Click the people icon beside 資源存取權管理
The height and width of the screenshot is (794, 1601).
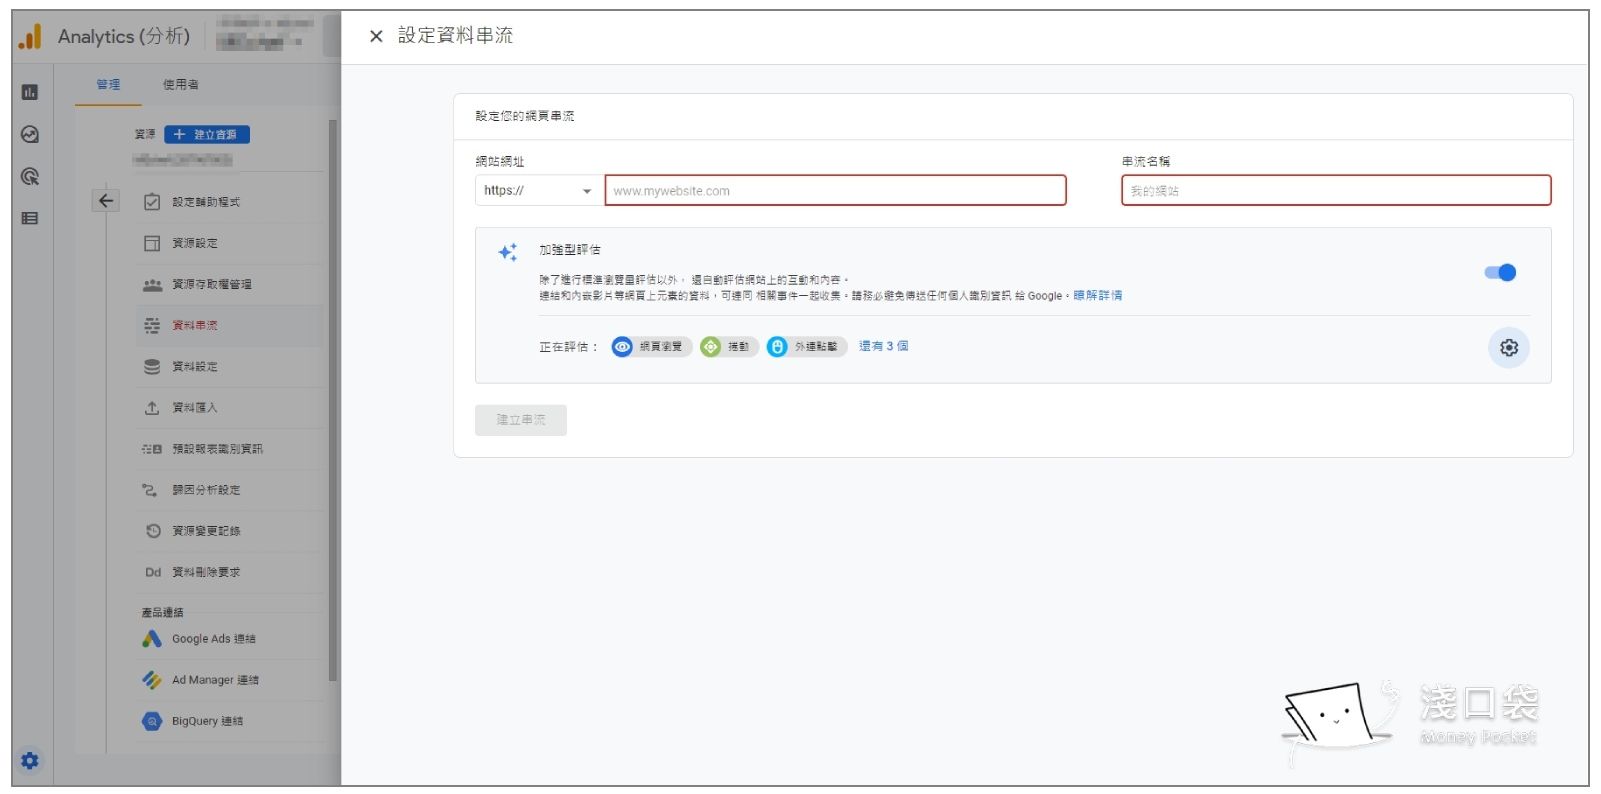pos(152,285)
